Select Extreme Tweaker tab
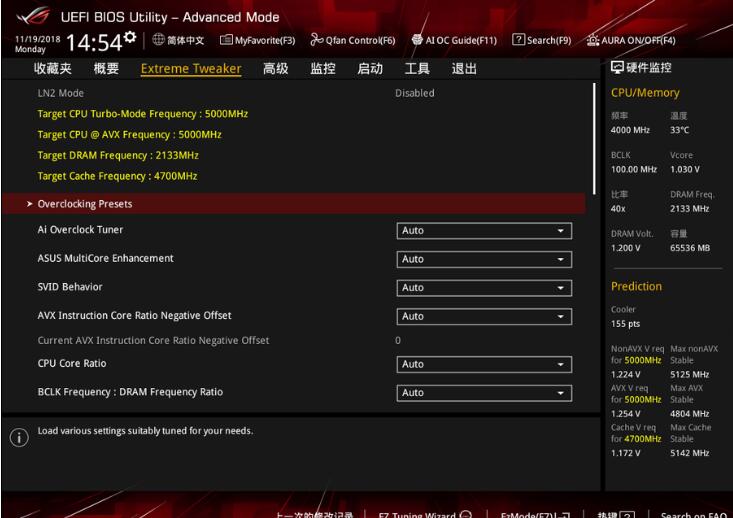 coord(191,69)
